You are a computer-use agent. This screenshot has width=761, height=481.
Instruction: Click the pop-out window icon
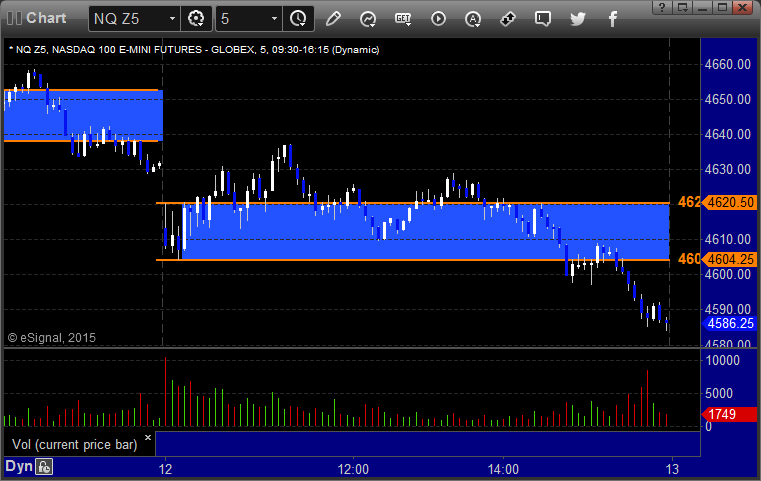click(682, 7)
